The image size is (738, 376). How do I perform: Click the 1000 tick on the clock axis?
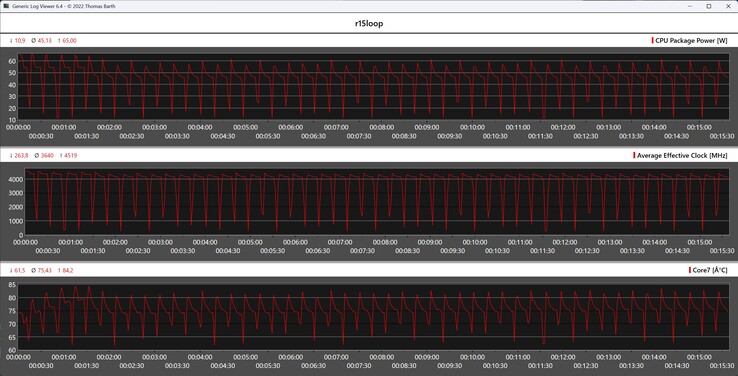click(x=16, y=221)
